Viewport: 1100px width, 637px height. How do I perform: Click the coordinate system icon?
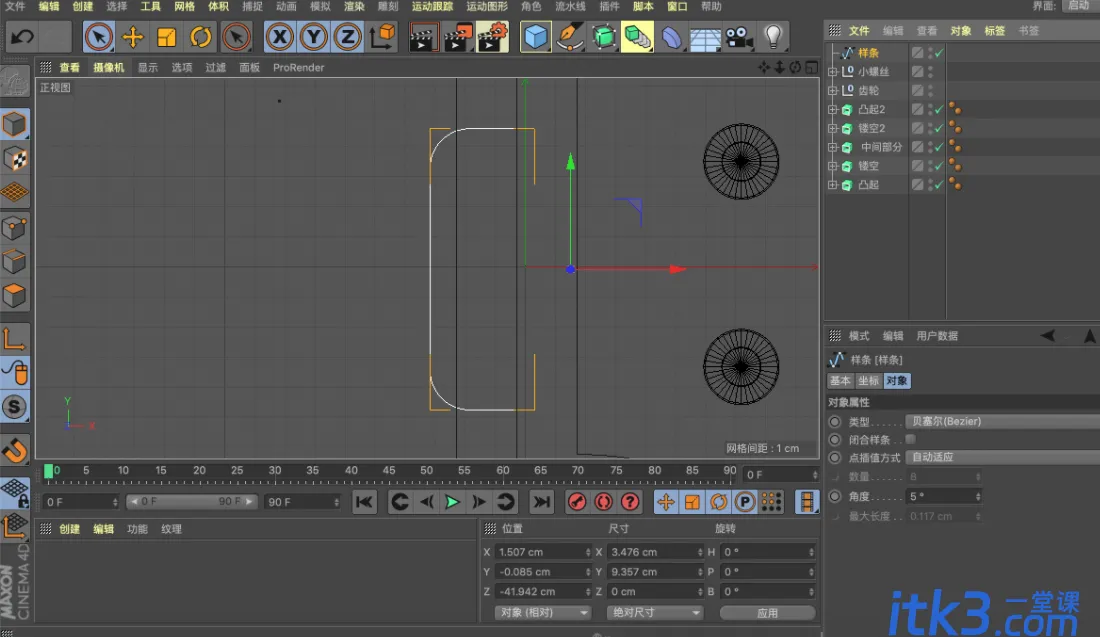click(x=383, y=36)
